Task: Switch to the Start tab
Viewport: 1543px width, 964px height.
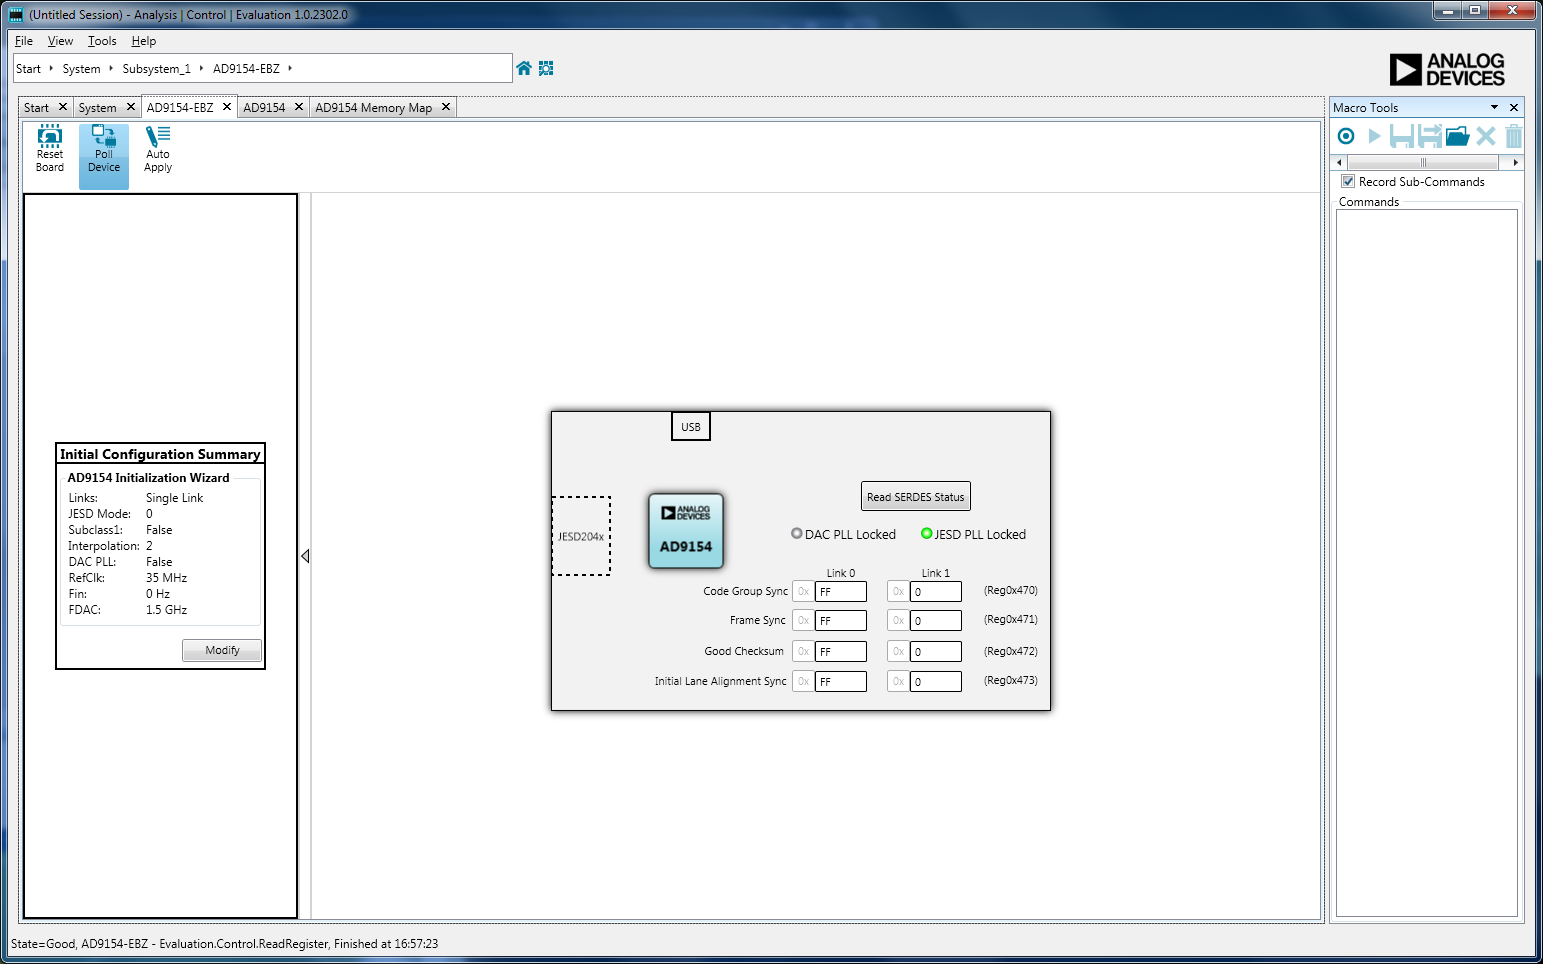Action: [37, 108]
